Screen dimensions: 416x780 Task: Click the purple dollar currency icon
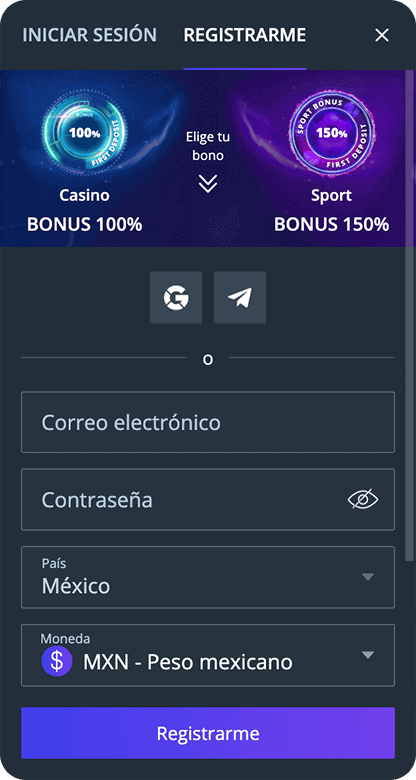(x=57, y=662)
